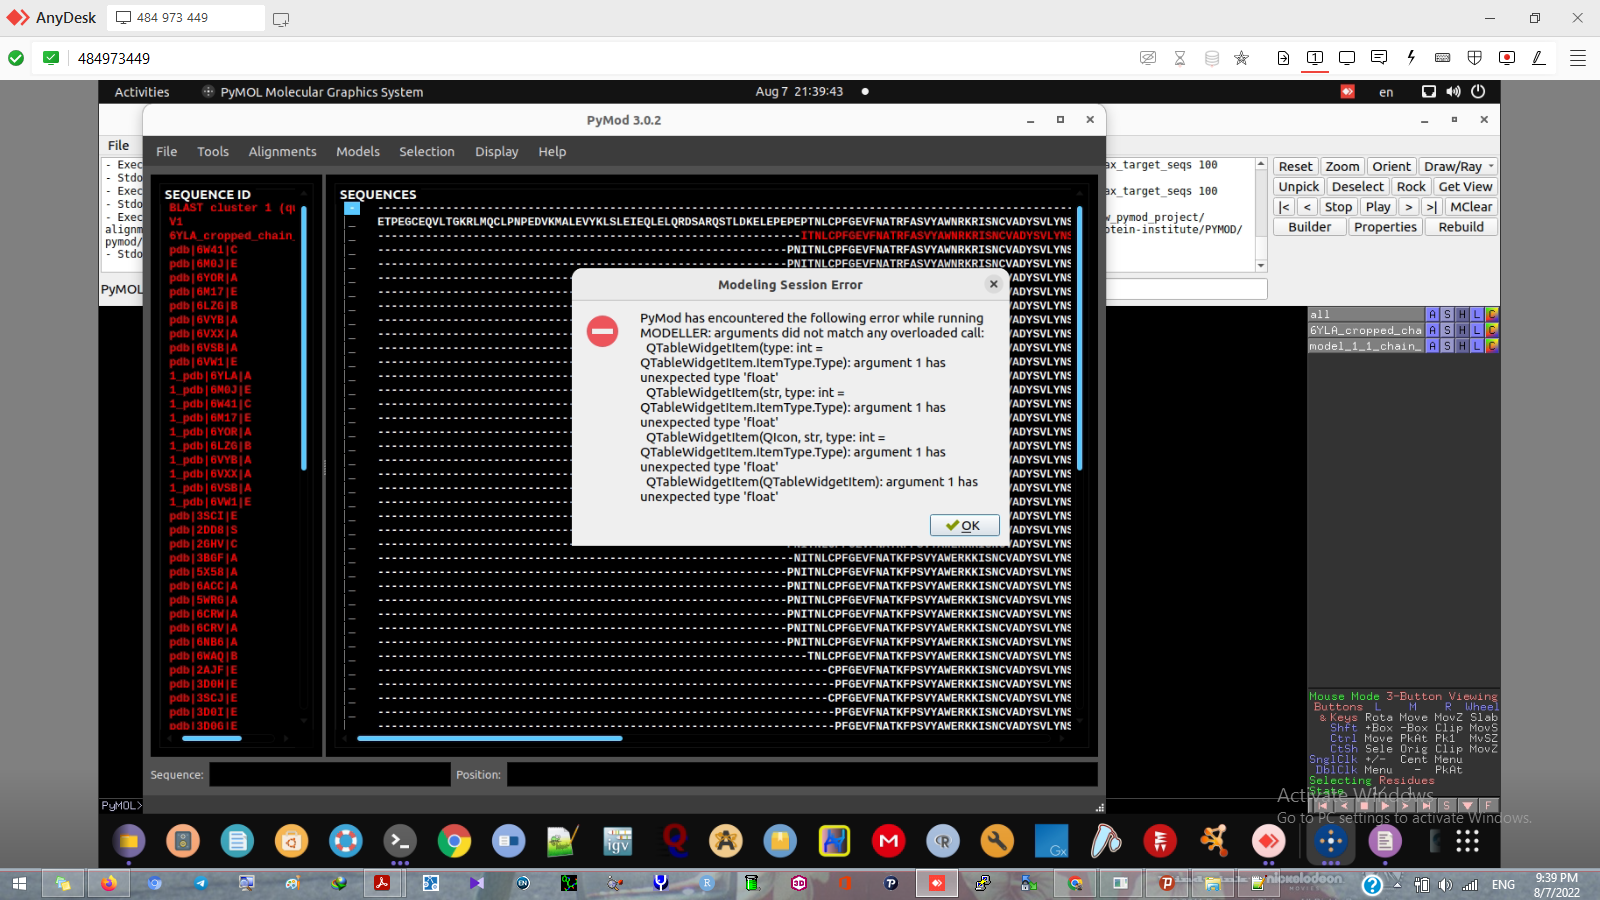The height and width of the screenshot is (900, 1600).
Task: Open PyMod Display menu
Action: click(x=497, y=151)
